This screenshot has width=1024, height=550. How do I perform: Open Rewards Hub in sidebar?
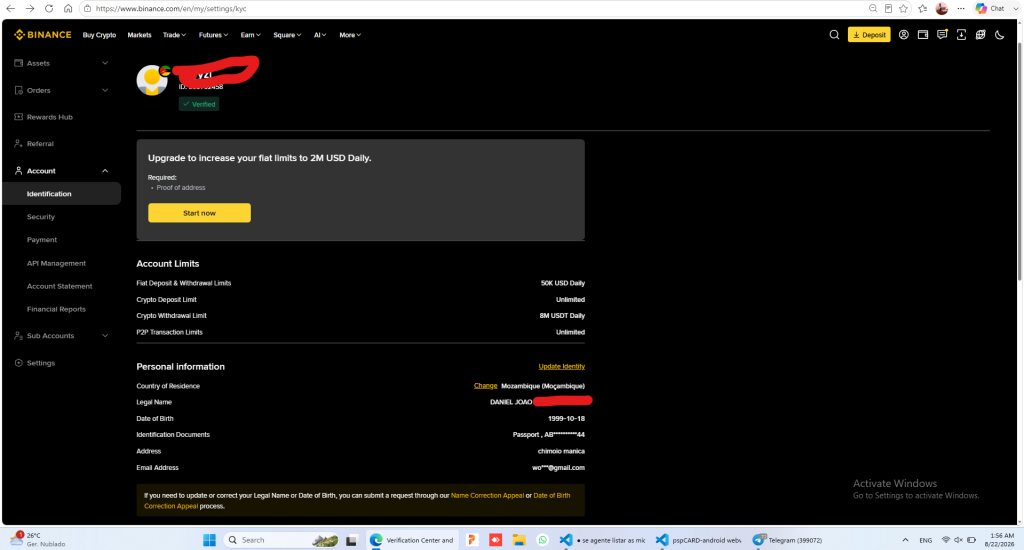coord(50,117)
